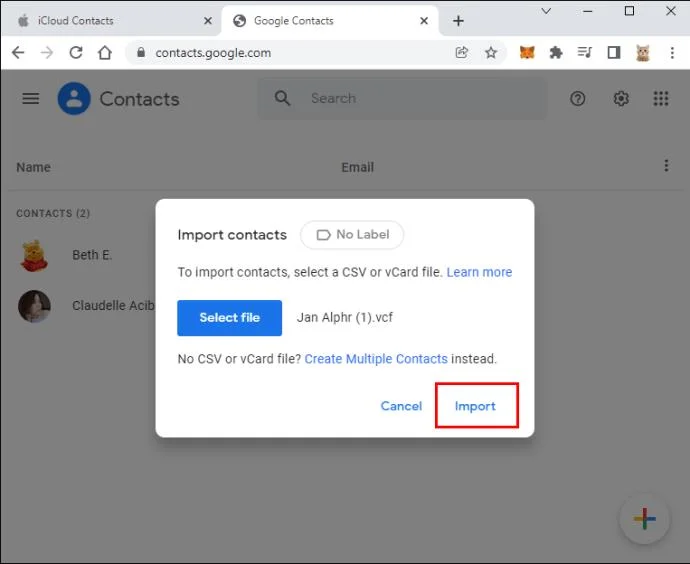Screen dimensions: 690x564
Task: Open the Learn more link
Action: coord(479,272)
